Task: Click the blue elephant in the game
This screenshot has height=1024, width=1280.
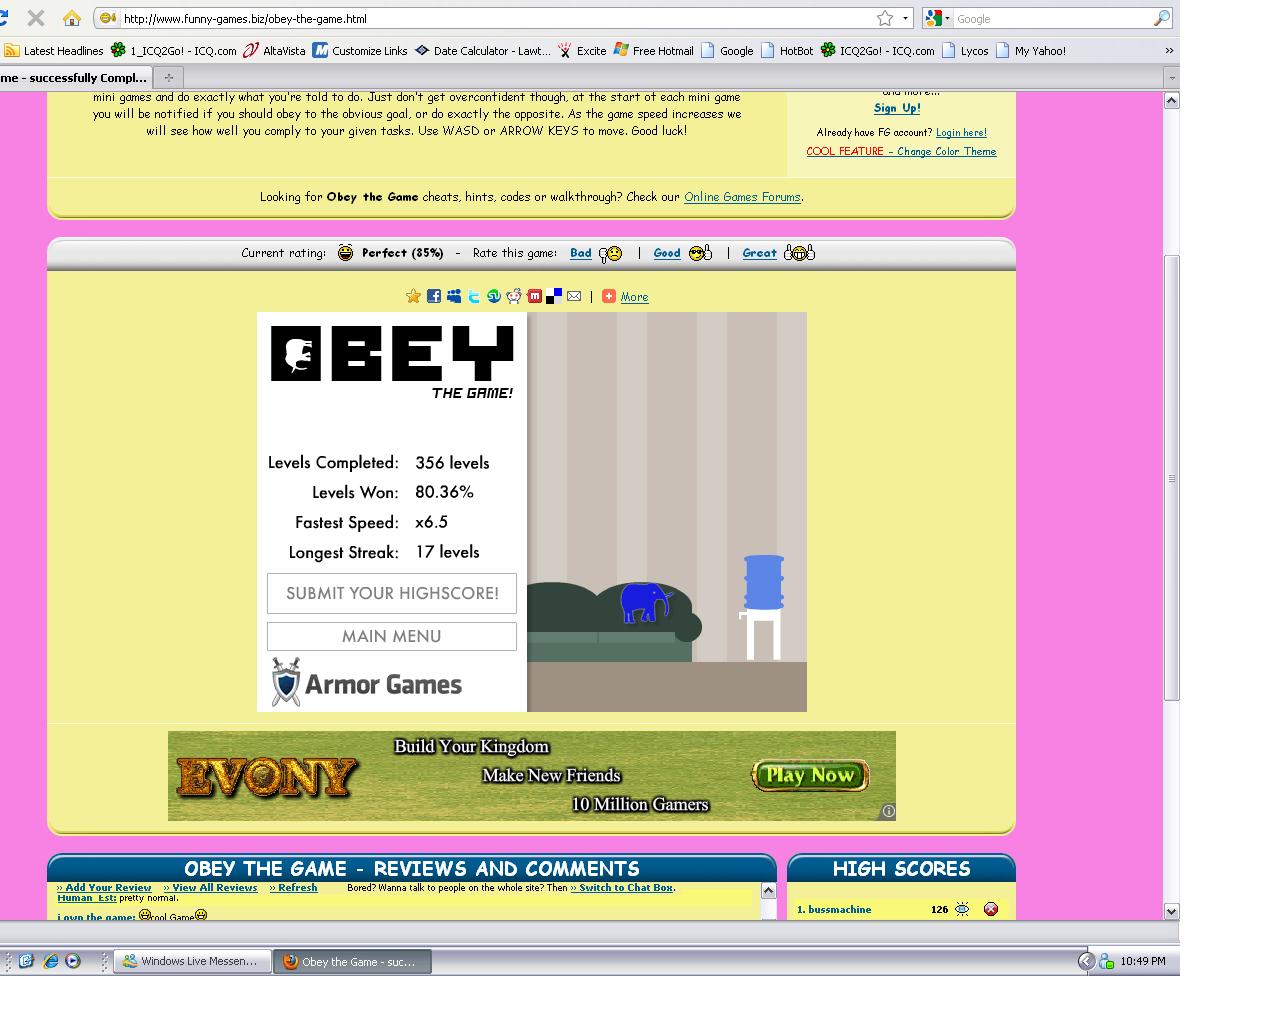Action: coord(645,603)
